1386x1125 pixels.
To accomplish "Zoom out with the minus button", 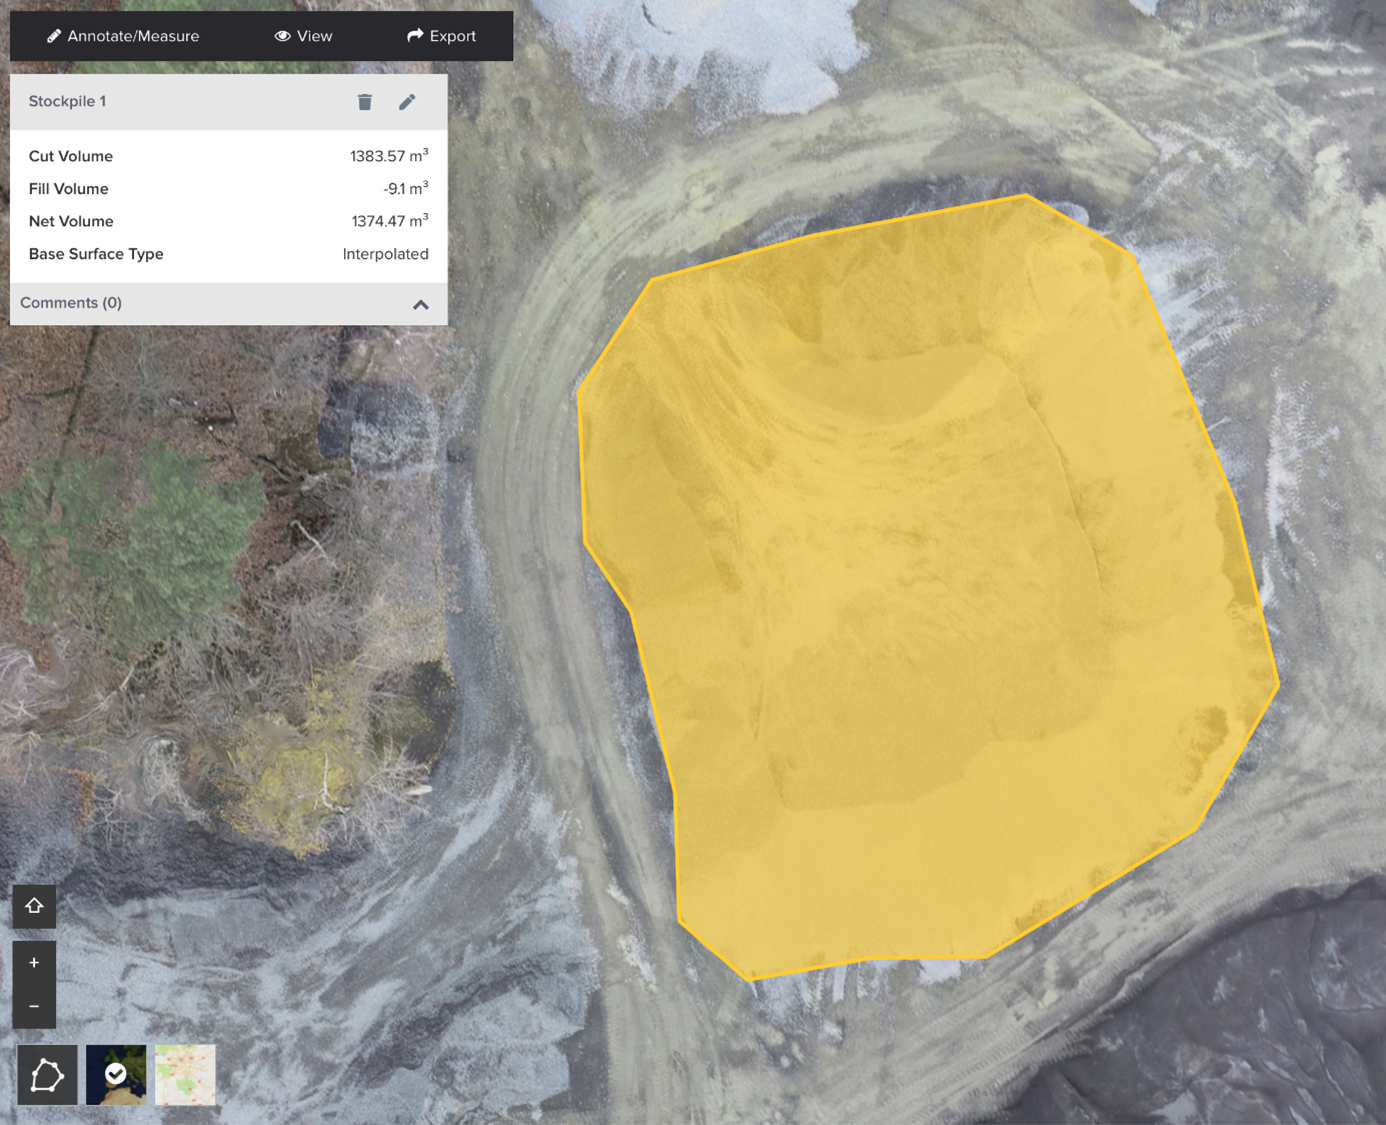I will pos(34,1006).
